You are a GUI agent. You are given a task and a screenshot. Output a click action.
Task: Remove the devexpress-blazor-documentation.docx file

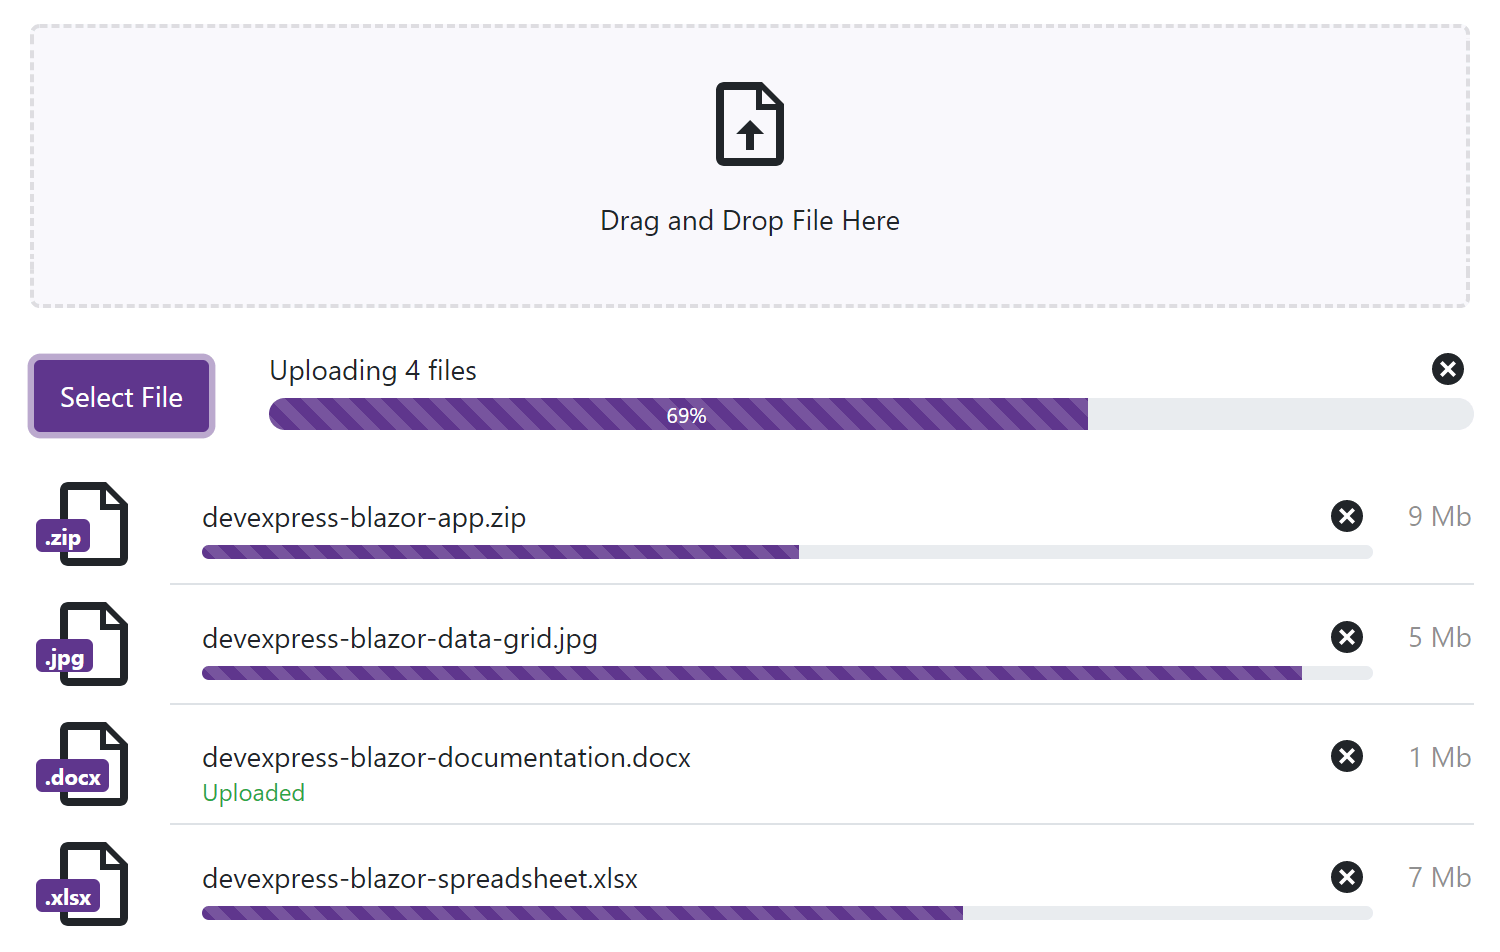(x=1347, y=756)
